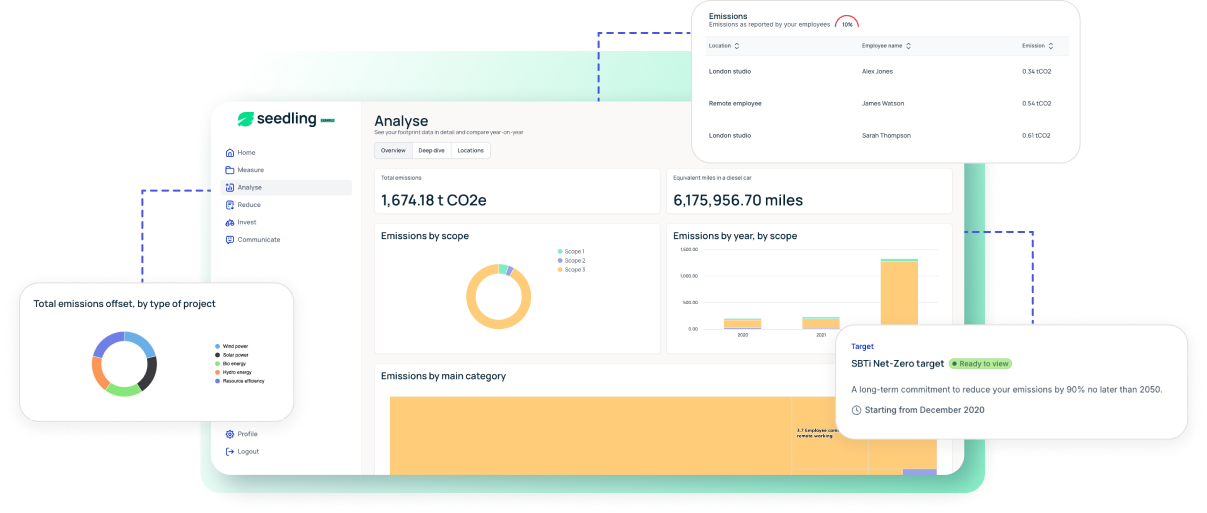The height and width of the screenshot is (513, 1207).
Task: Click the offset by project type donut chart
Action: coord(124,364)
